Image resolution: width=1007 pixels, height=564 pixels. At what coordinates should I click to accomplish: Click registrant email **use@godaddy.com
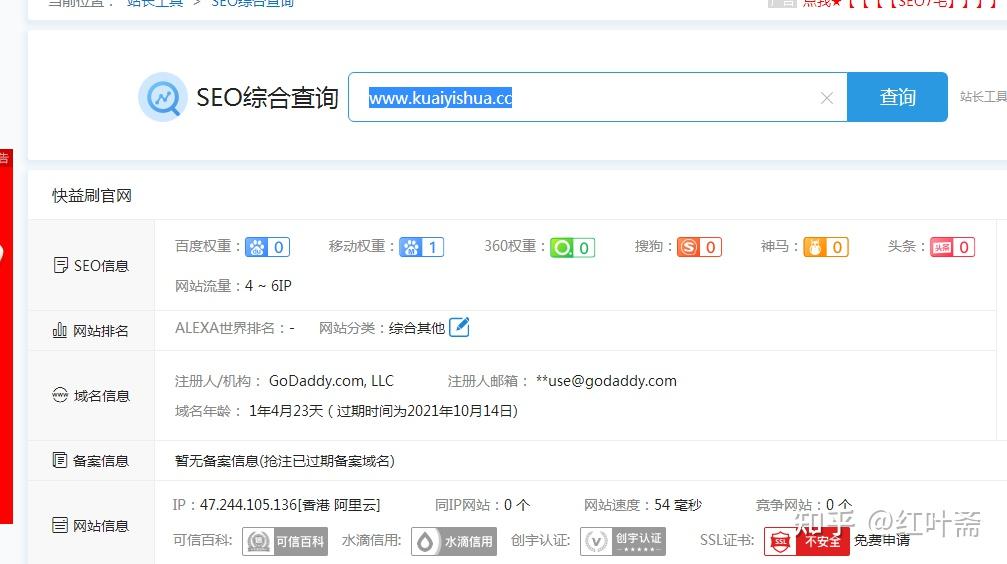click(x=606, y=381)
